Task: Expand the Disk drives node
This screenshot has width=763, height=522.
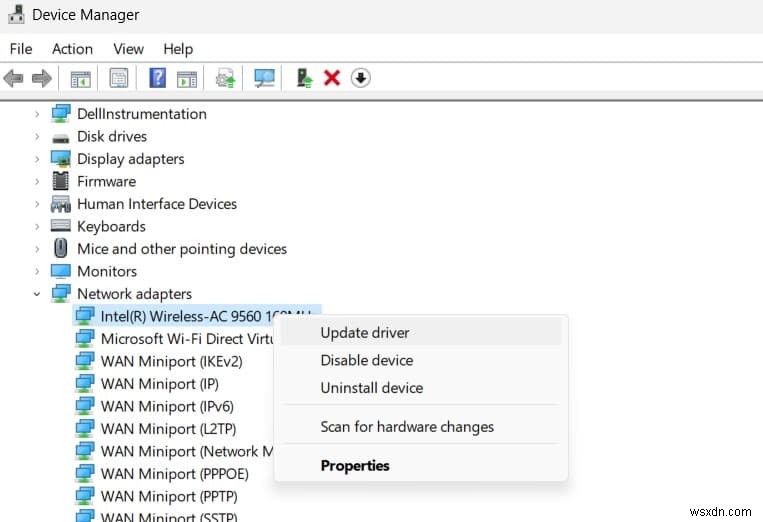Action: [37, 136]
